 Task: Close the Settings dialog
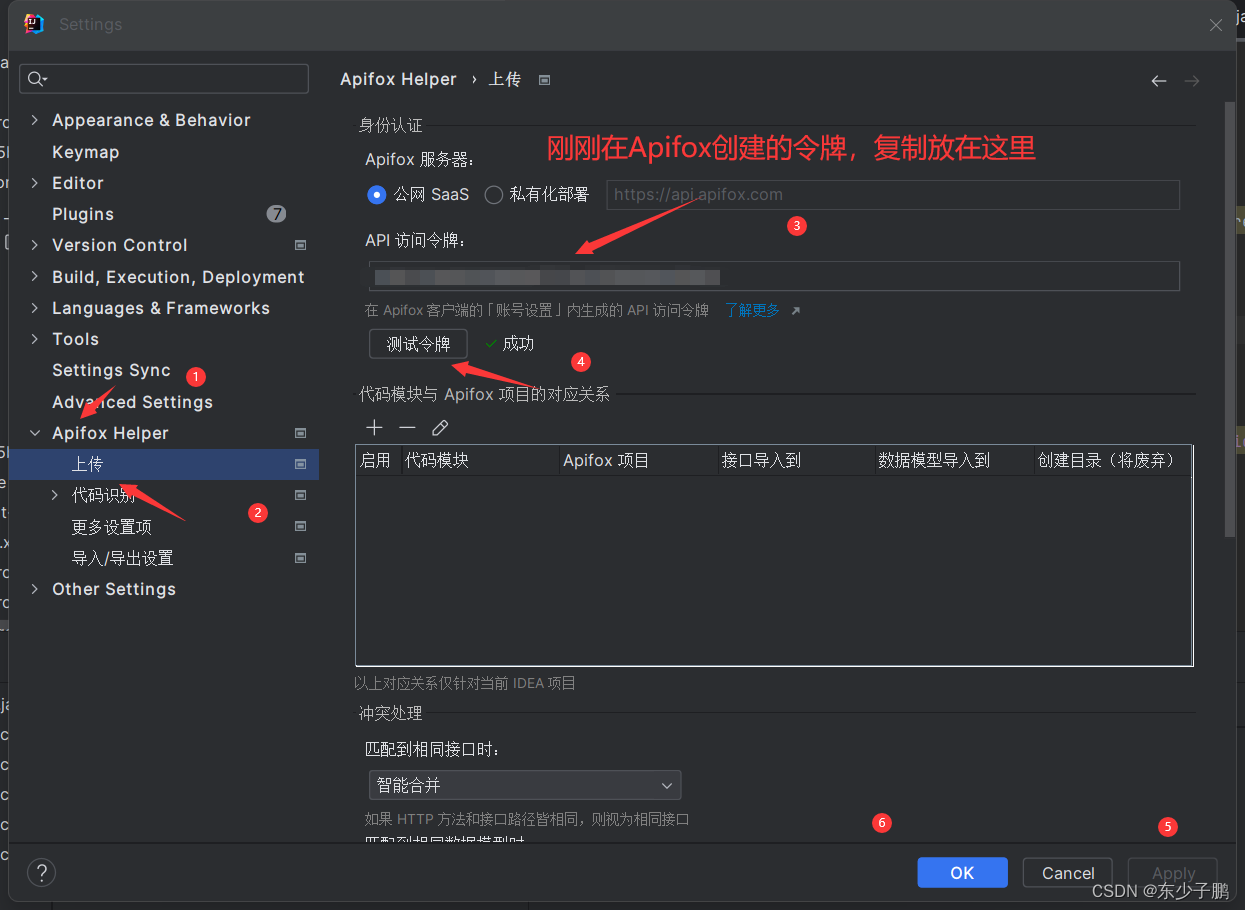tap(1216, 25)
